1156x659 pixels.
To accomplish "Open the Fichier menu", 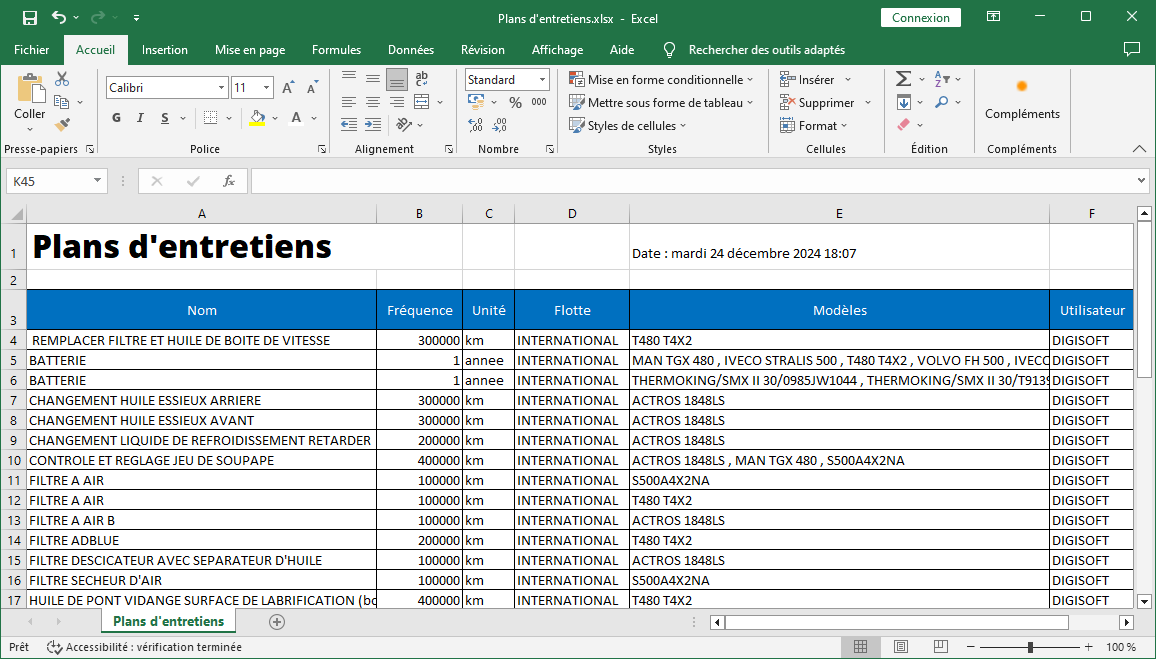I will coord(32,49).
